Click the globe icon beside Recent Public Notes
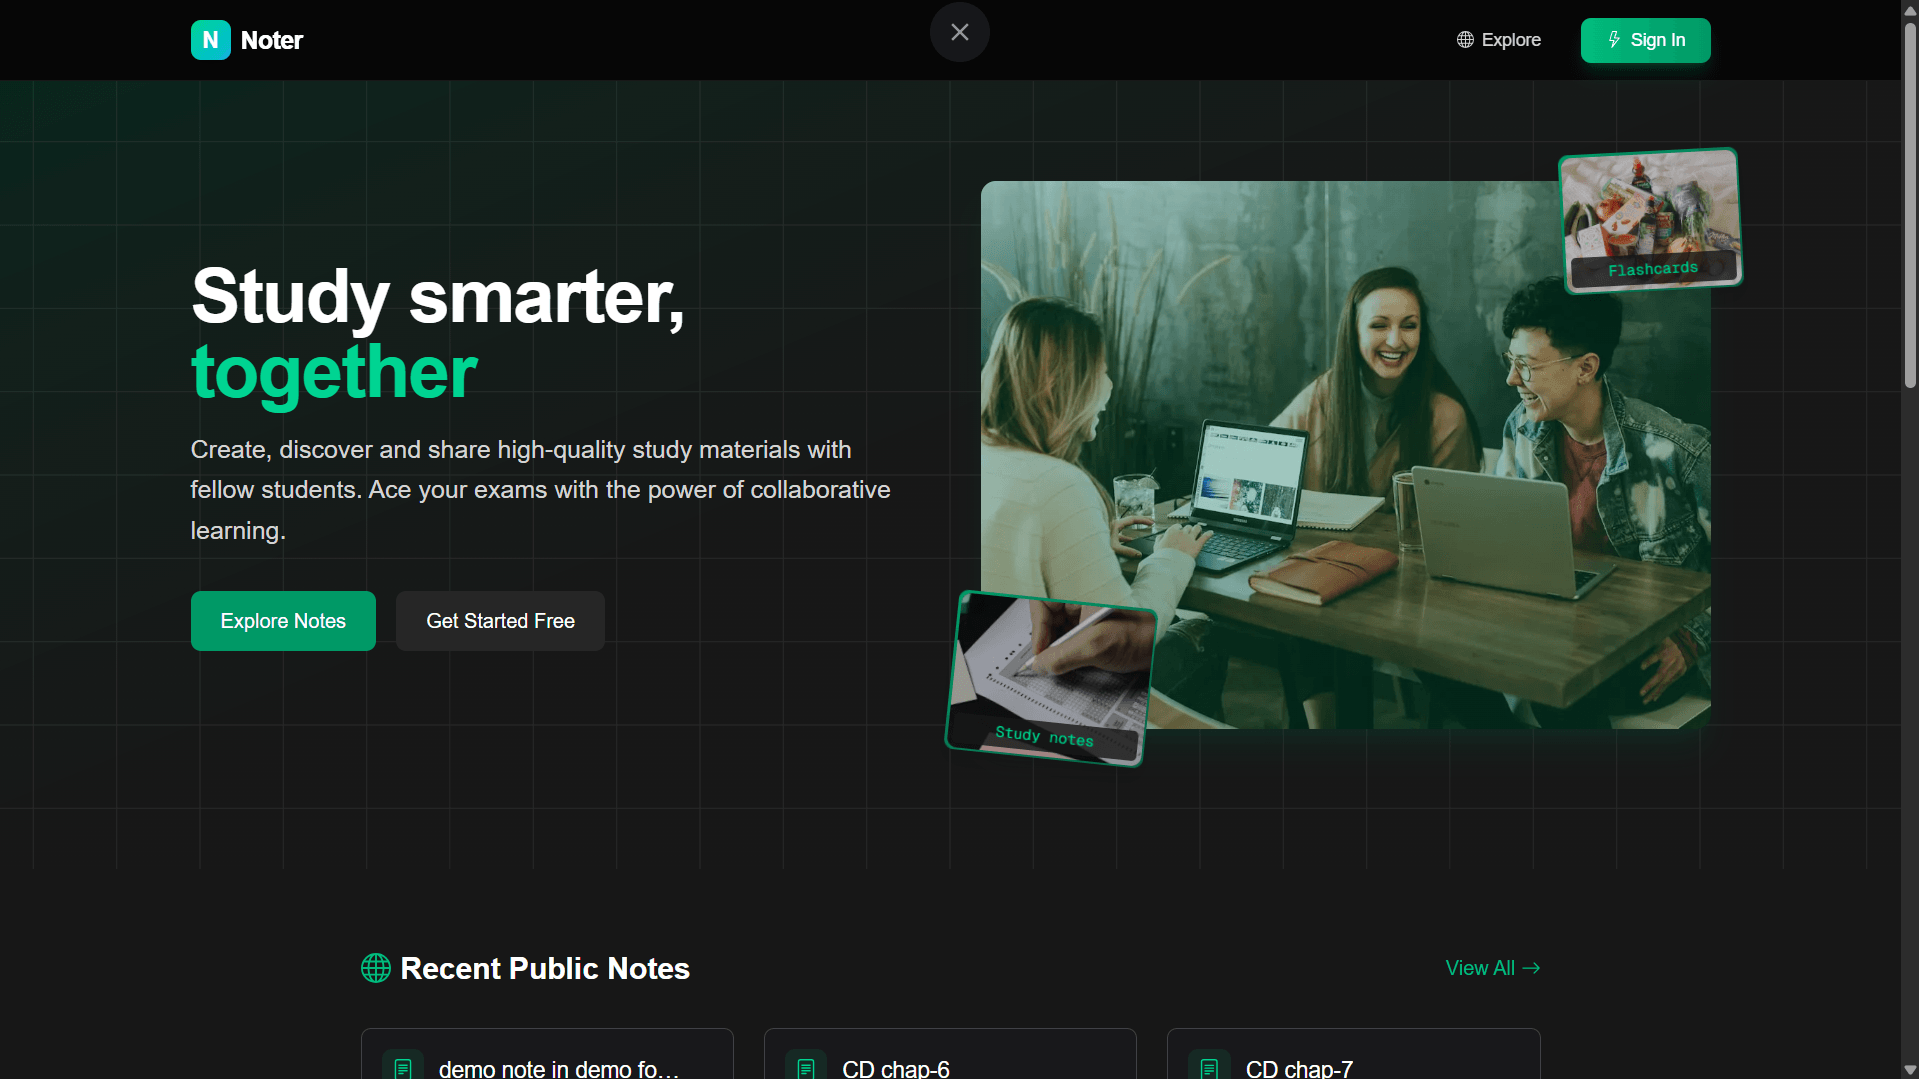 tap(375, 968)
